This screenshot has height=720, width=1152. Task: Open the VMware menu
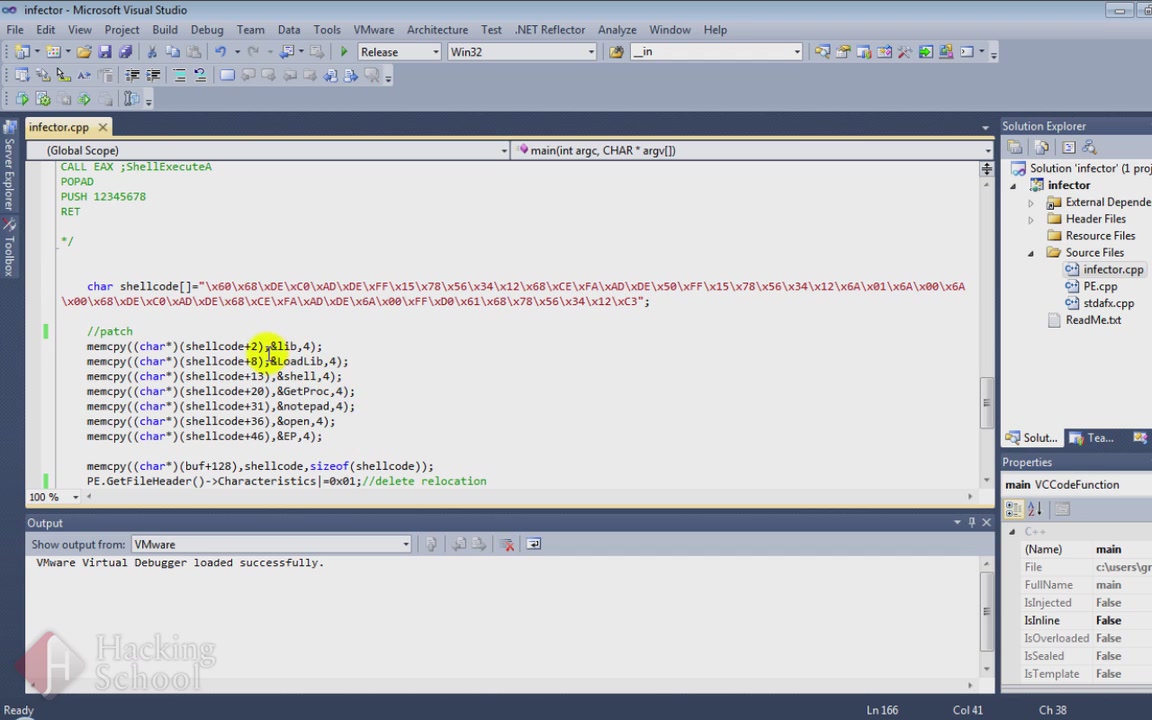373,30
